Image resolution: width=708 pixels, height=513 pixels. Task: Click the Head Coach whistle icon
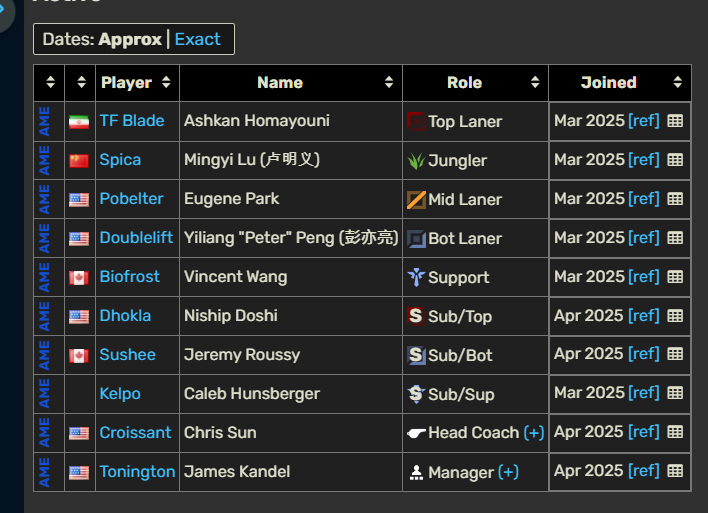416,433
